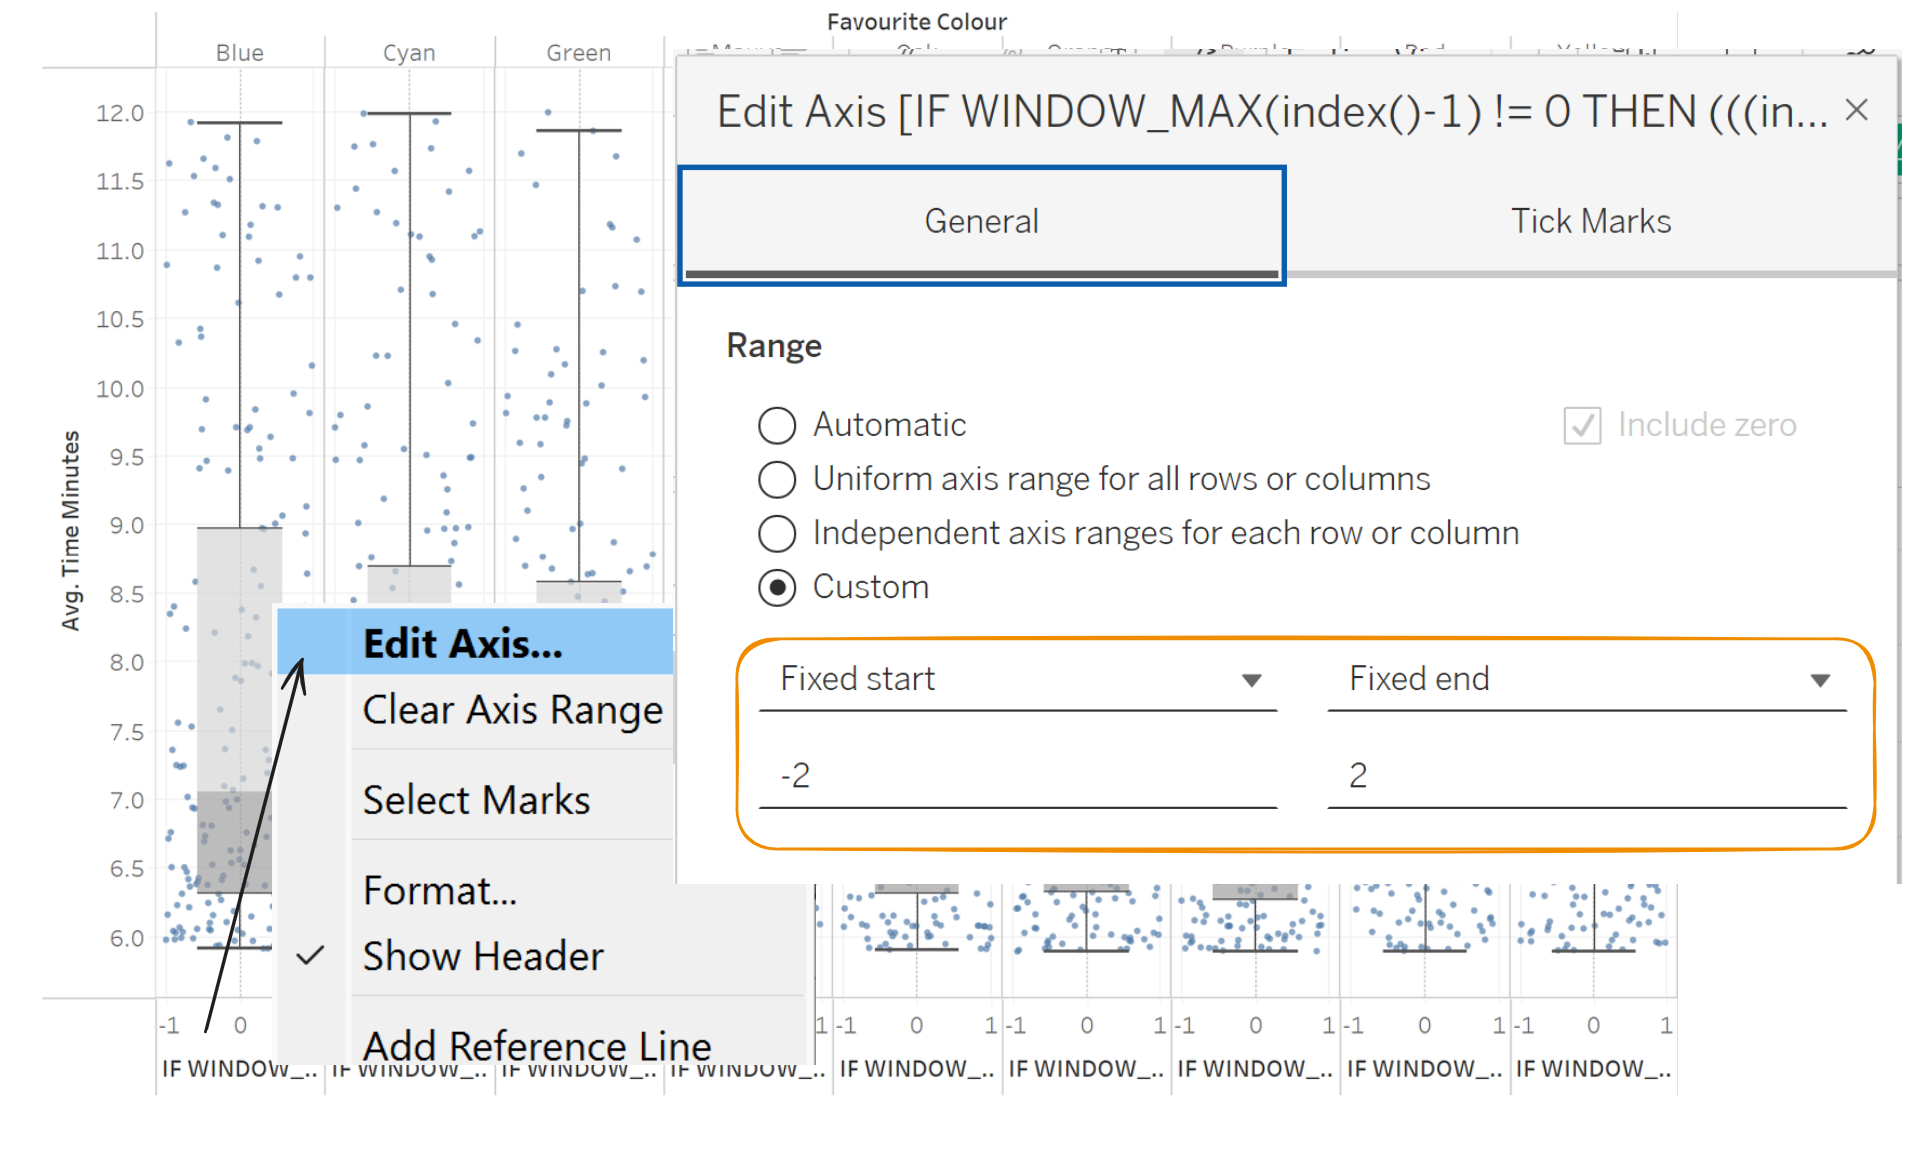
Task: Click Clear Axis Range menu entry
Action: click(512, 710)
